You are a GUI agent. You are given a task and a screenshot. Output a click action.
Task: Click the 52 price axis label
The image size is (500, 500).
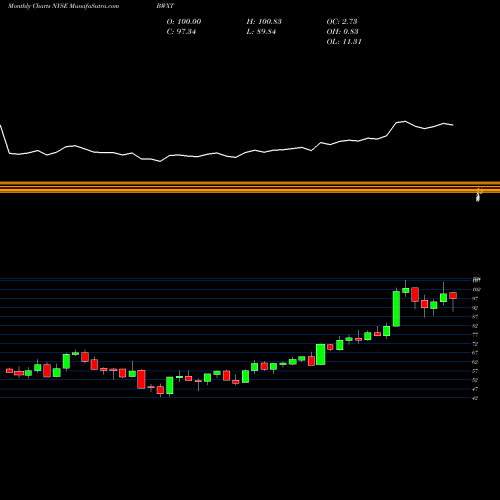click(475, 380)
